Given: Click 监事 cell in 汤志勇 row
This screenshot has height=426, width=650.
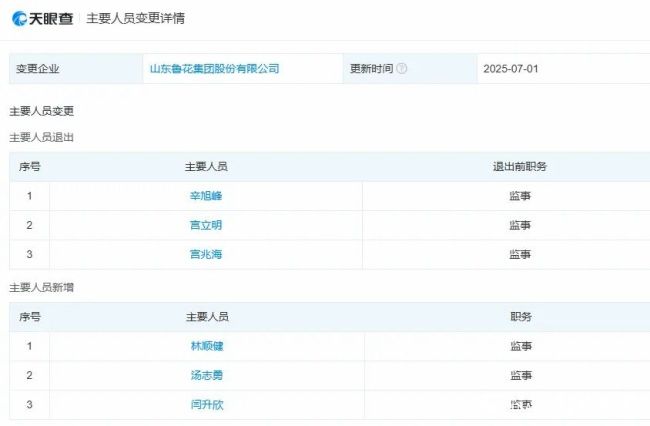Looking at the screenshot, I should point(521,375).
